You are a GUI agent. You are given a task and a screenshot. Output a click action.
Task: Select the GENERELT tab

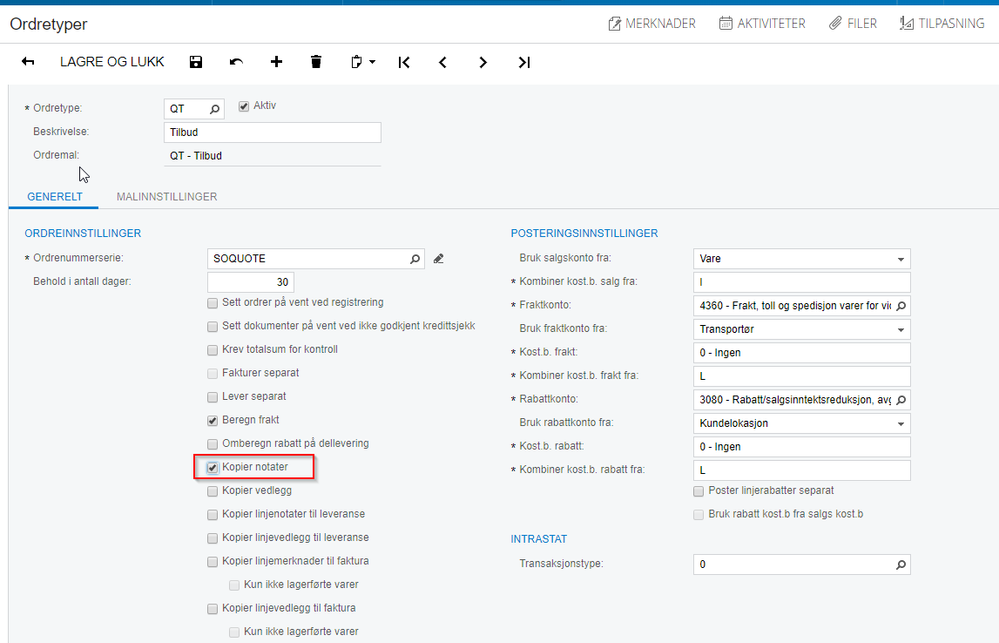(55, 196)
